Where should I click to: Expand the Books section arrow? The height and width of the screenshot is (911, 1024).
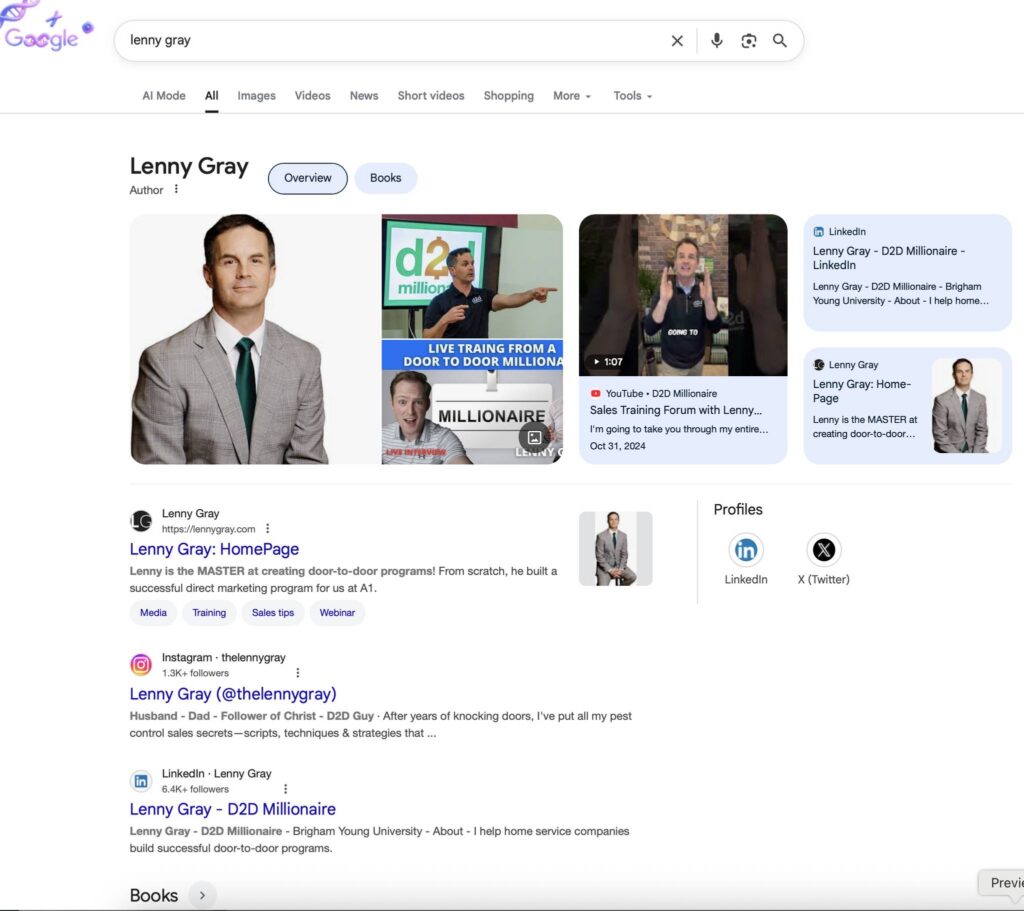pos(202,895)
